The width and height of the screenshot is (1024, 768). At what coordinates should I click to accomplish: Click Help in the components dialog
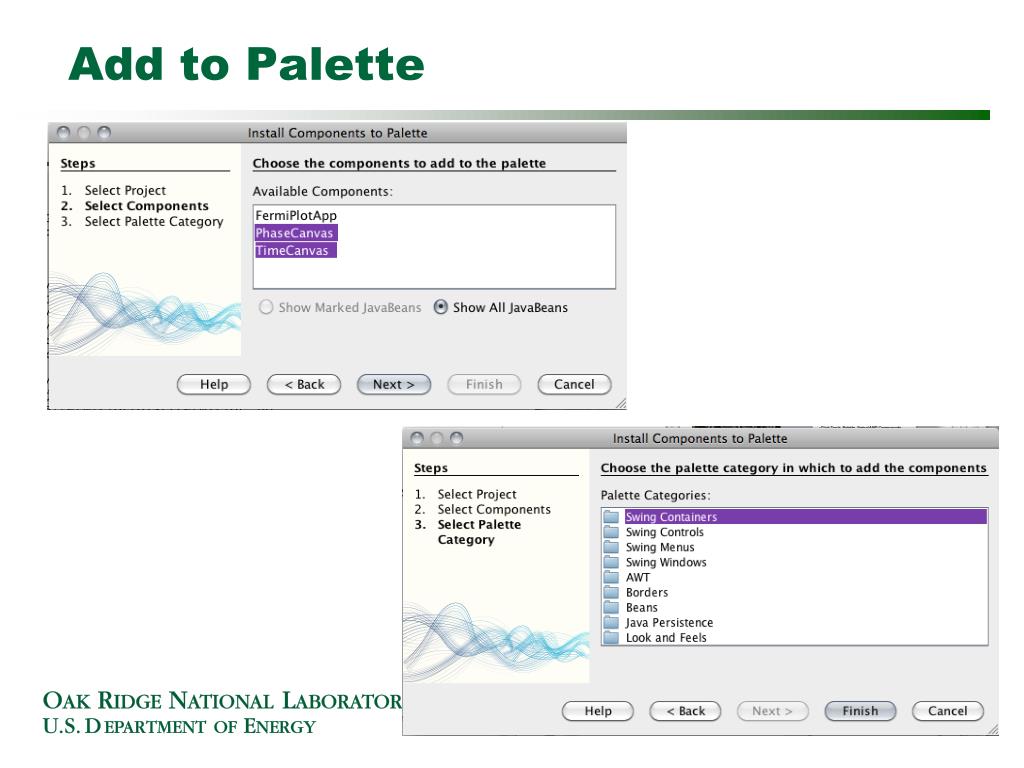214,385
